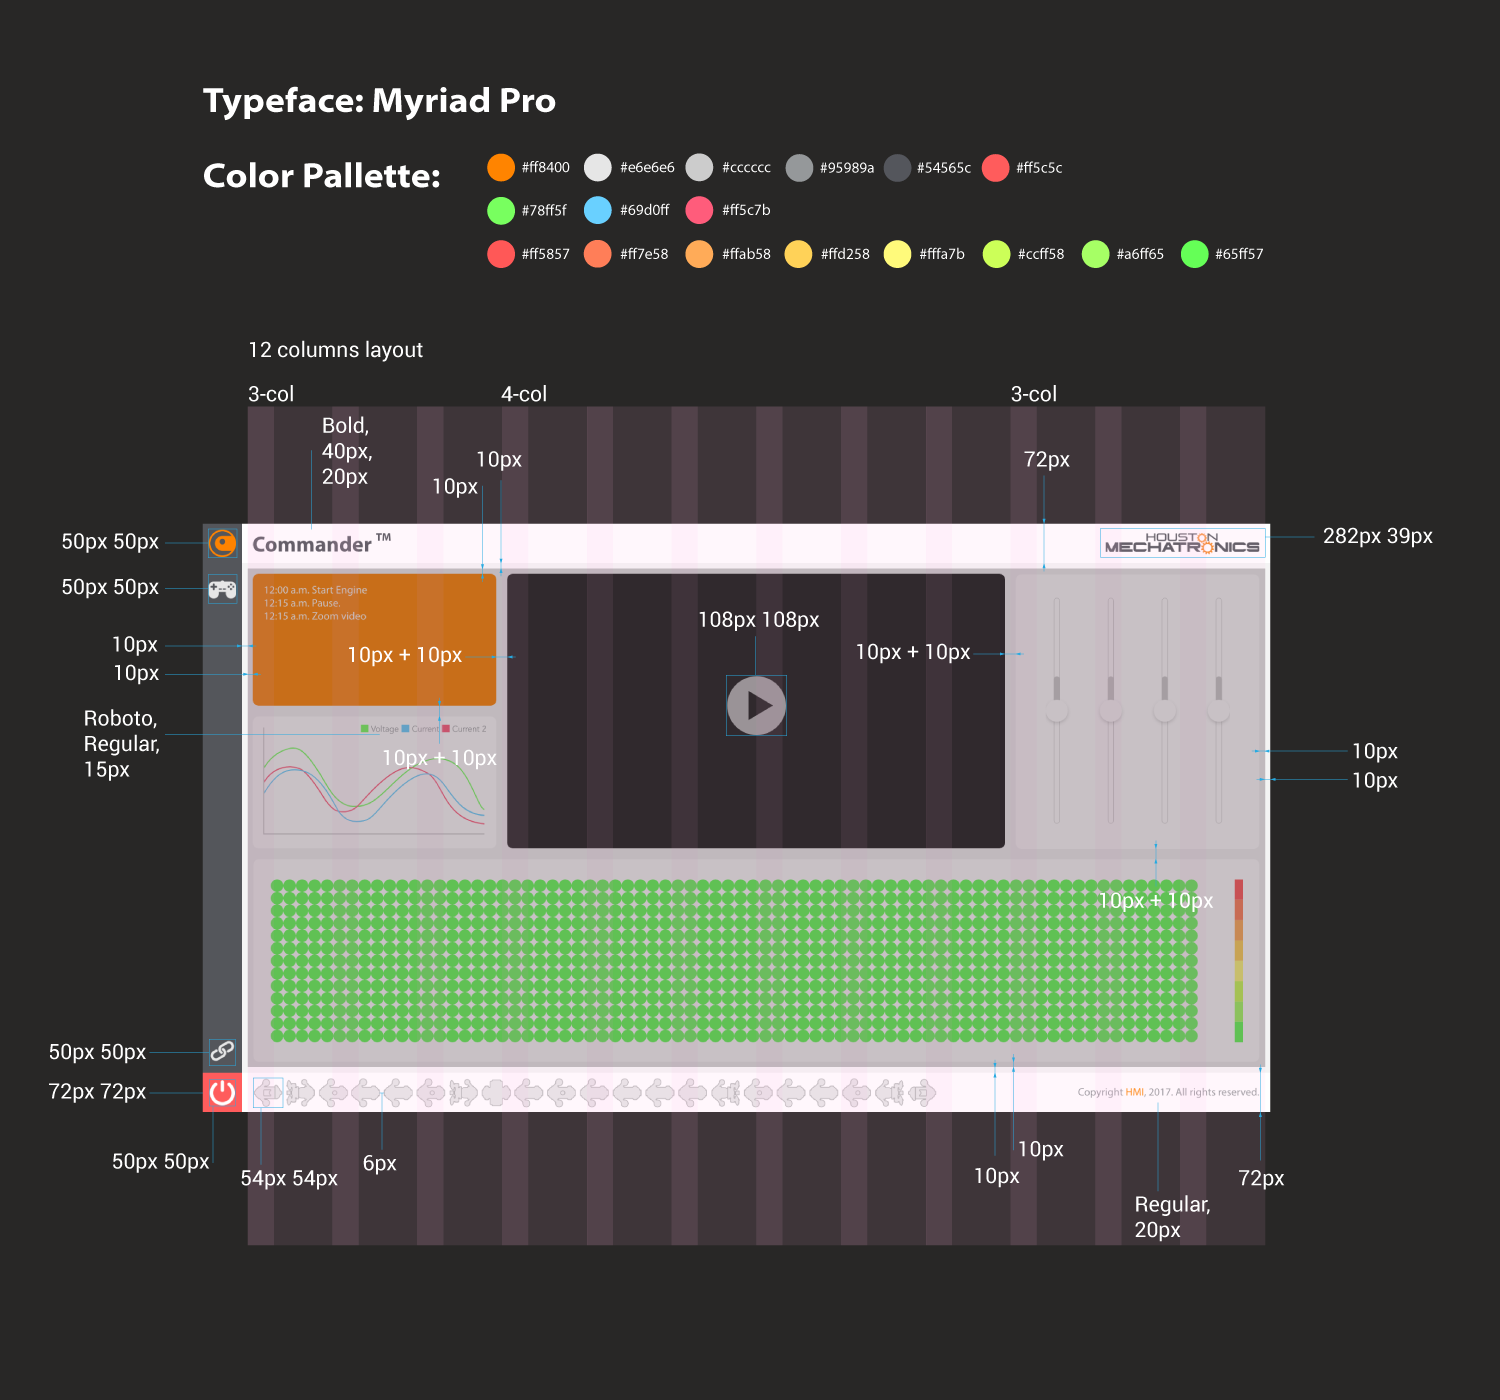Pick the #ff8400 orange swatch
Viewport: 1500px width, 1400px height.
click(501, 167)
